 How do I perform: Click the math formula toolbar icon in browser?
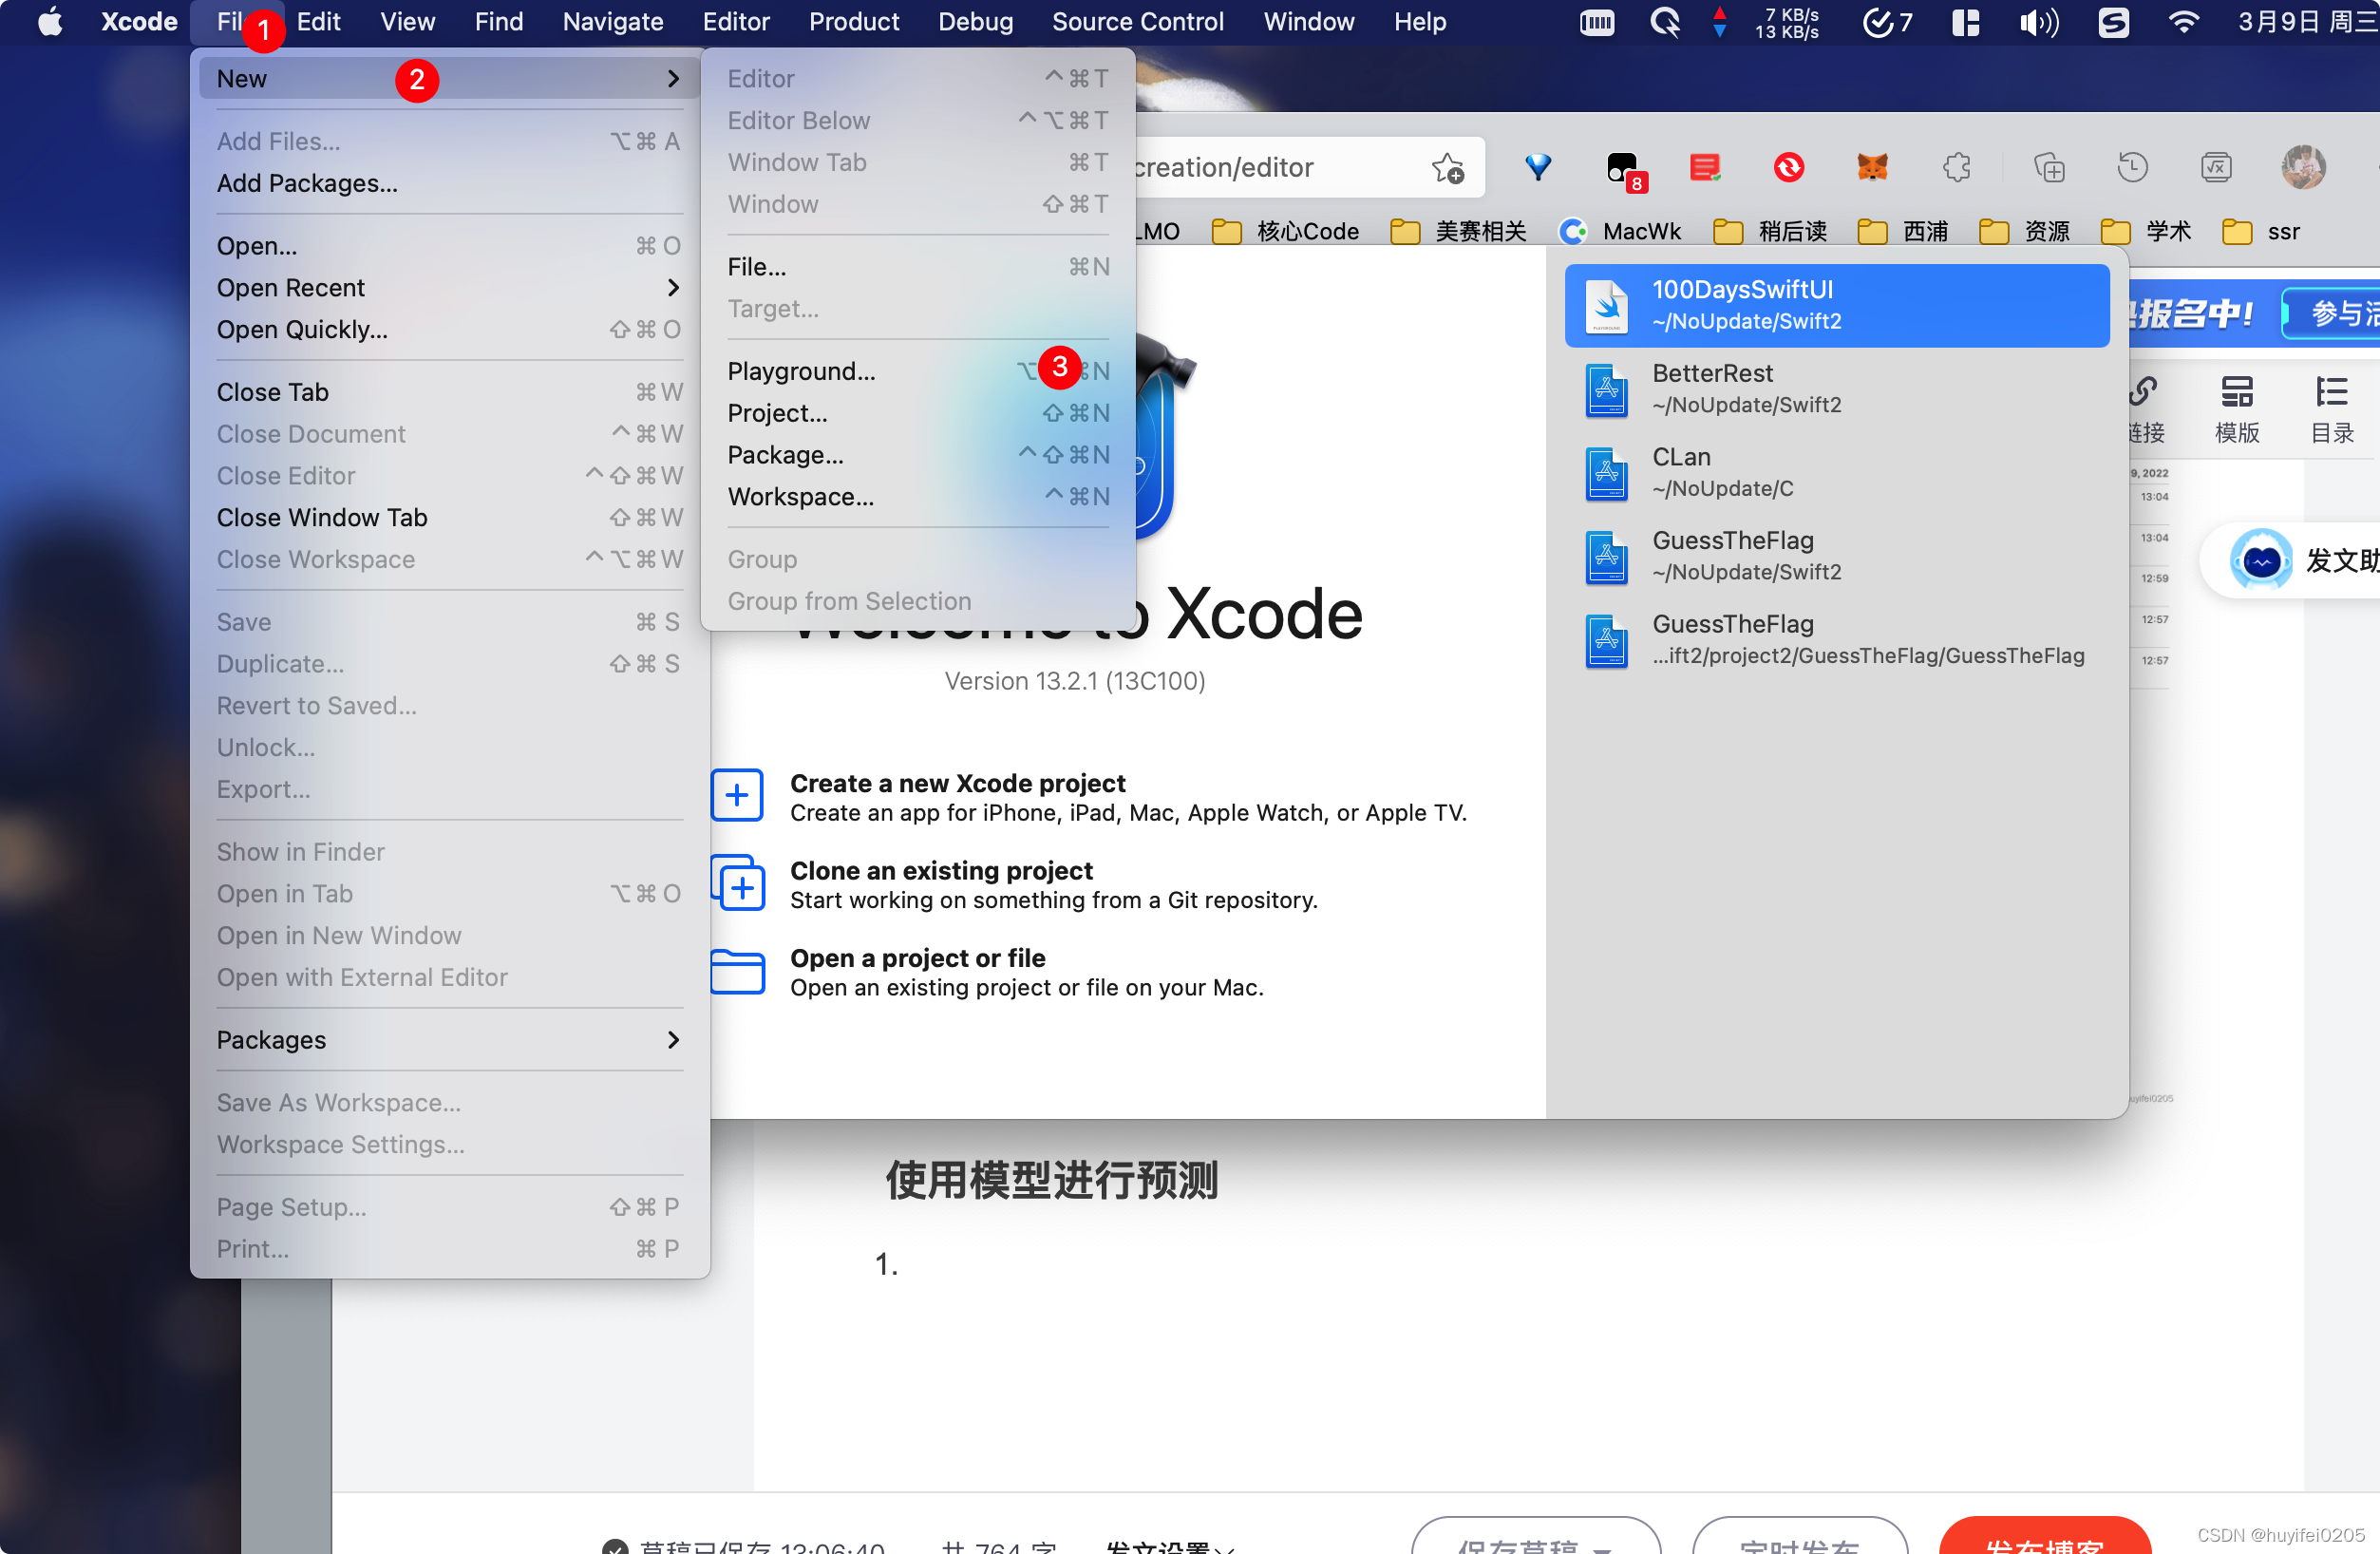[x=2216, y=167]
